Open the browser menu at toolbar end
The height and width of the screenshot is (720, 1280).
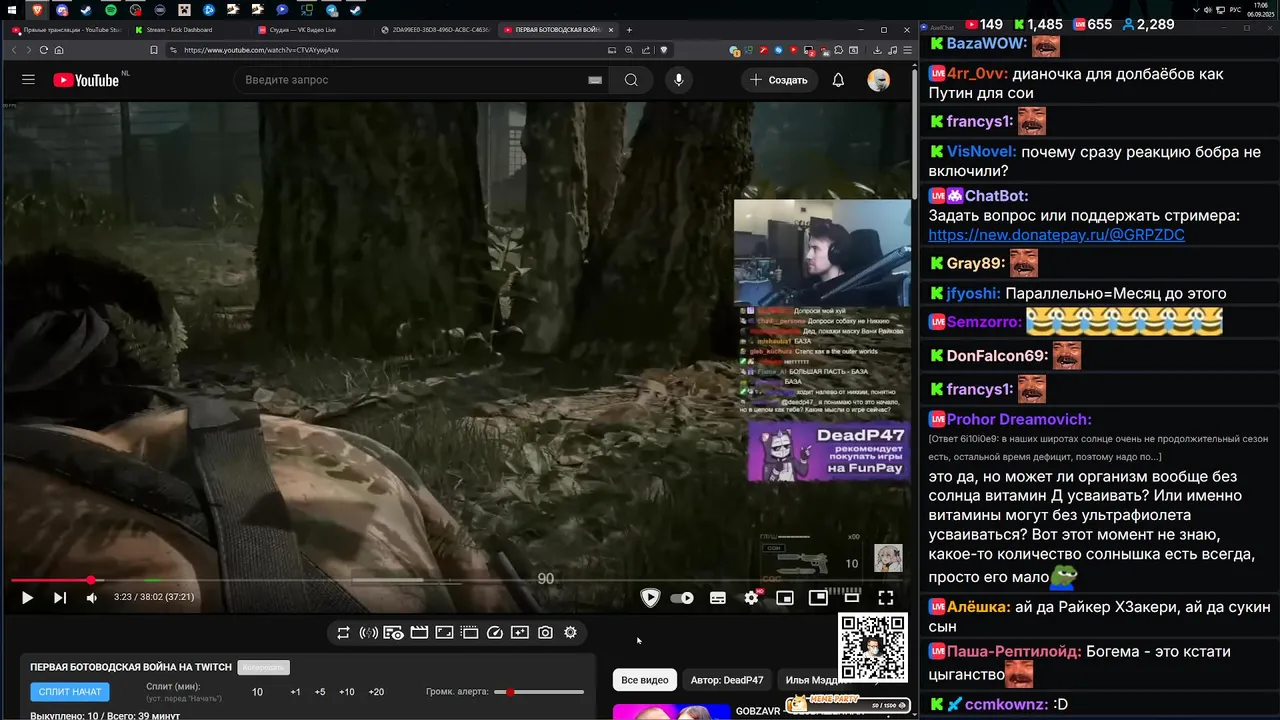(x=907, y=50)
